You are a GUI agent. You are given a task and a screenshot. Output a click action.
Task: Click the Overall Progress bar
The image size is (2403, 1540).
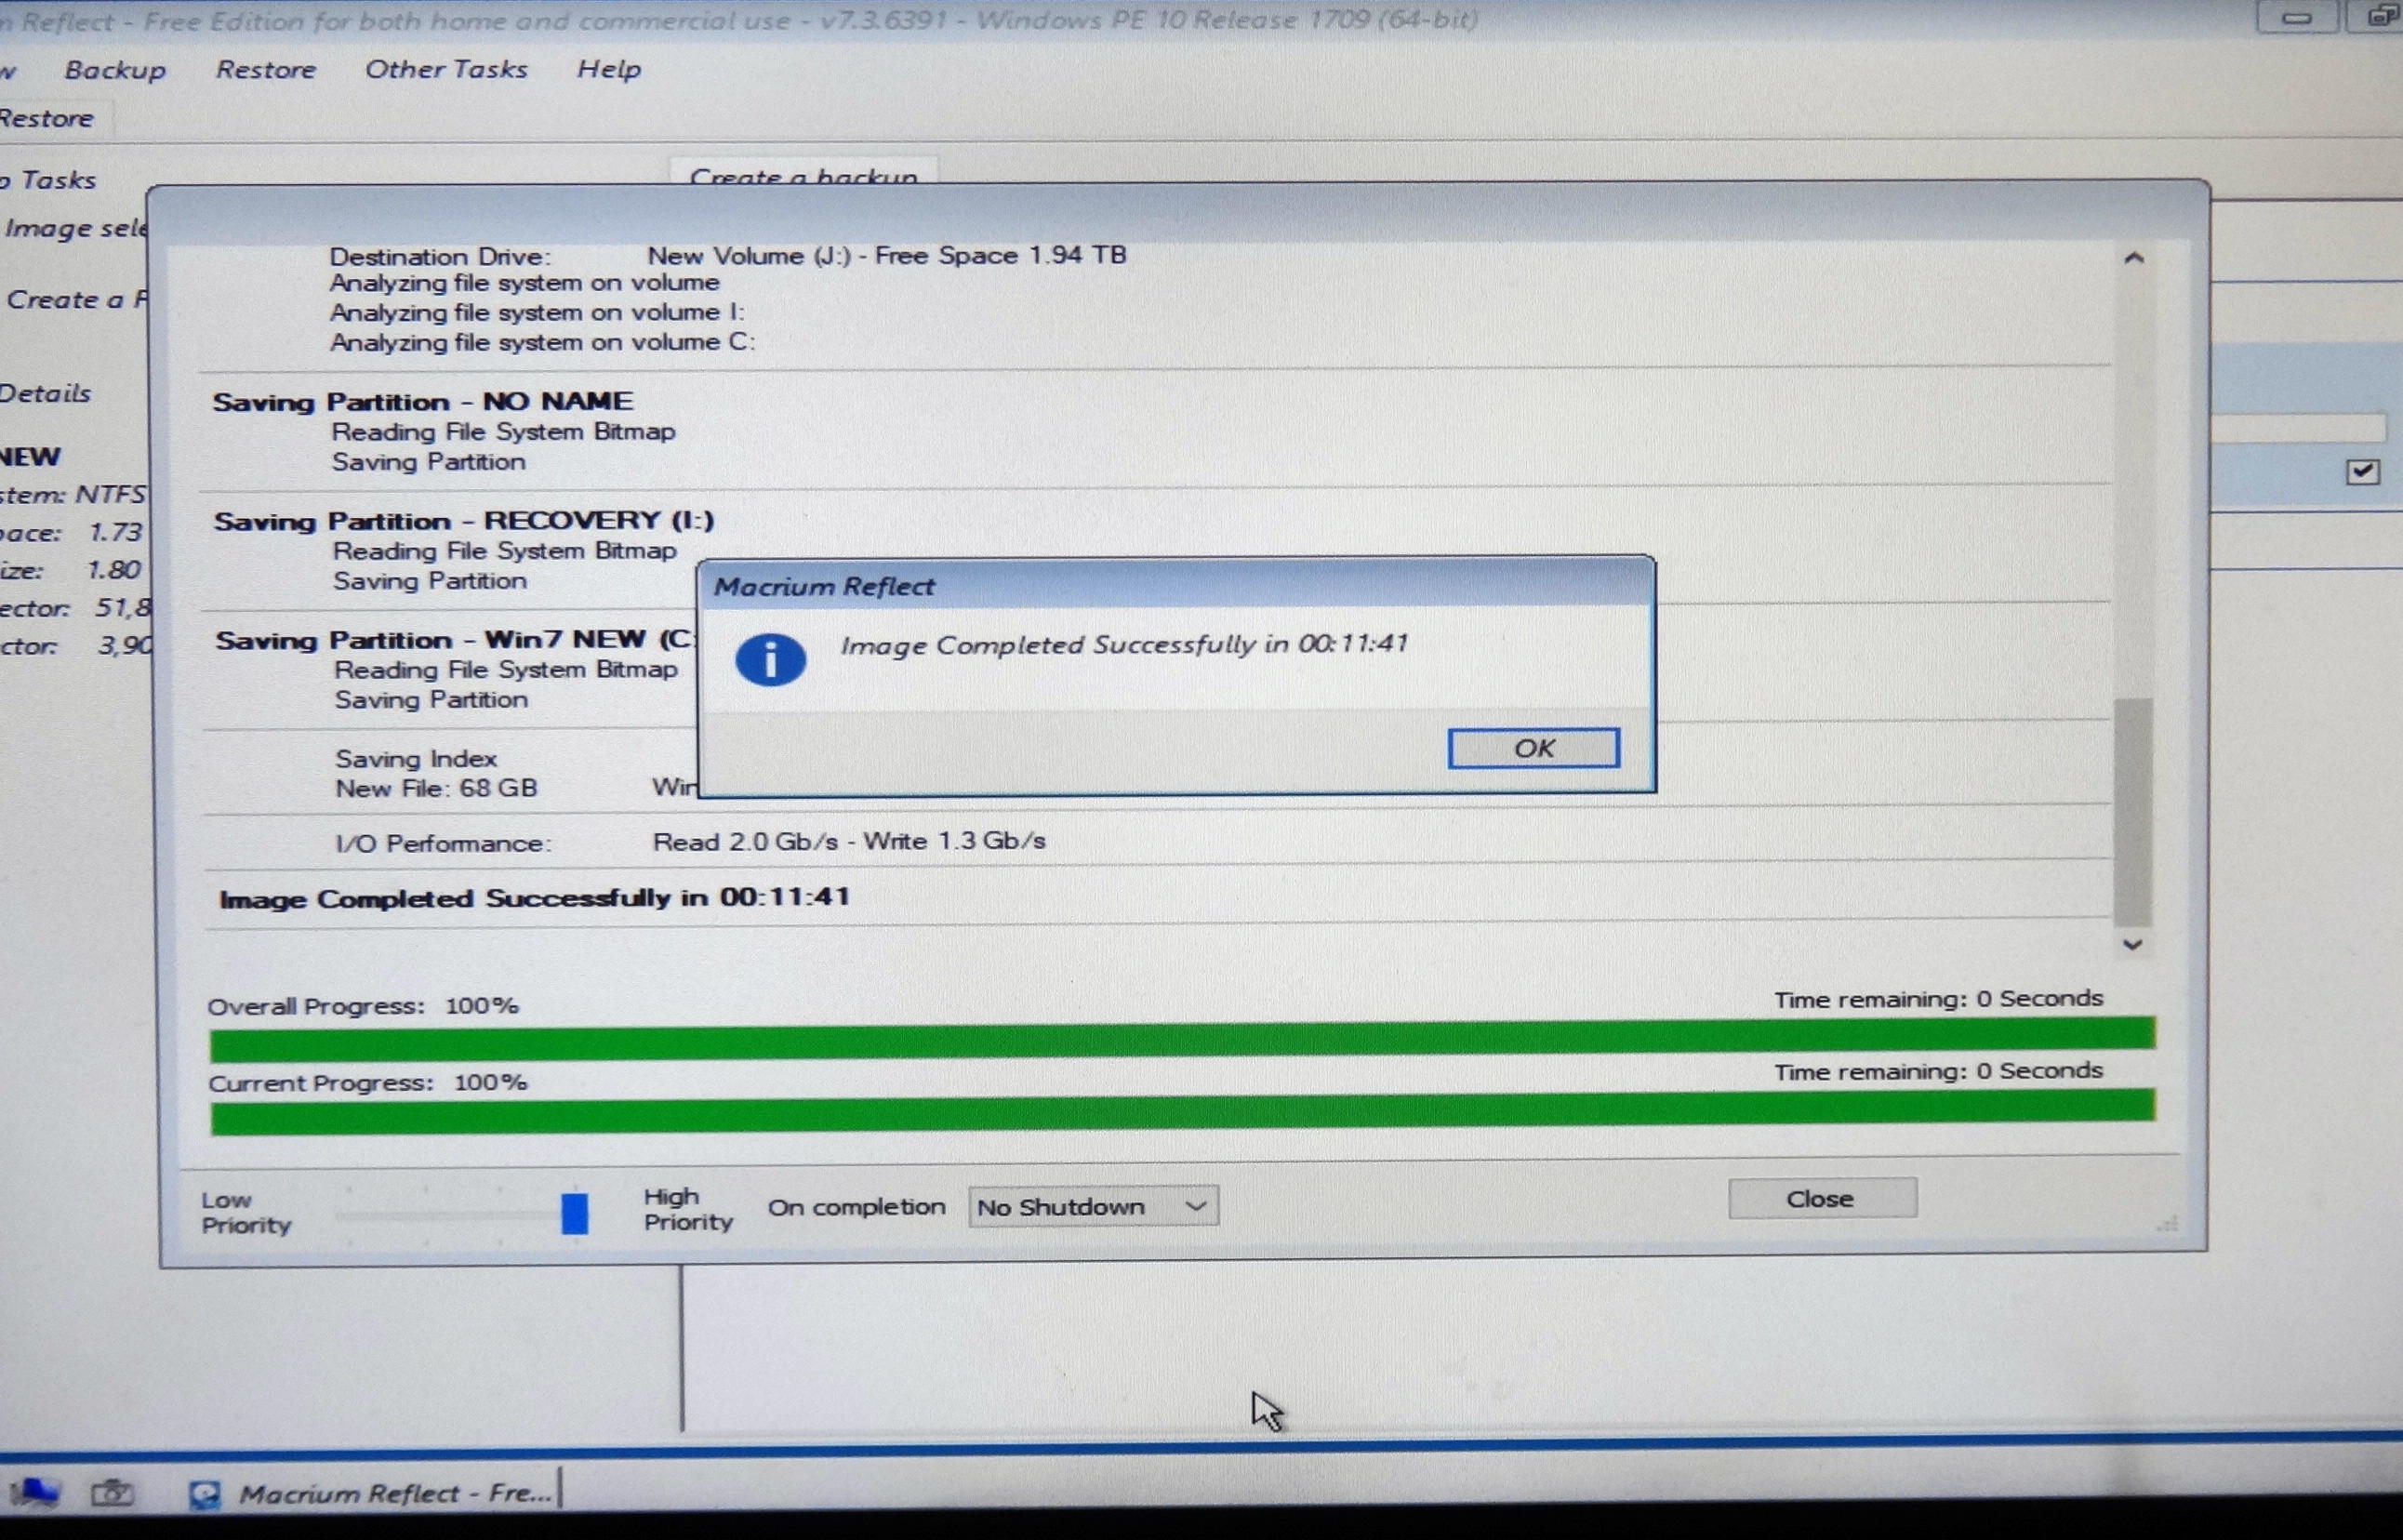tap(1182, 1040)
